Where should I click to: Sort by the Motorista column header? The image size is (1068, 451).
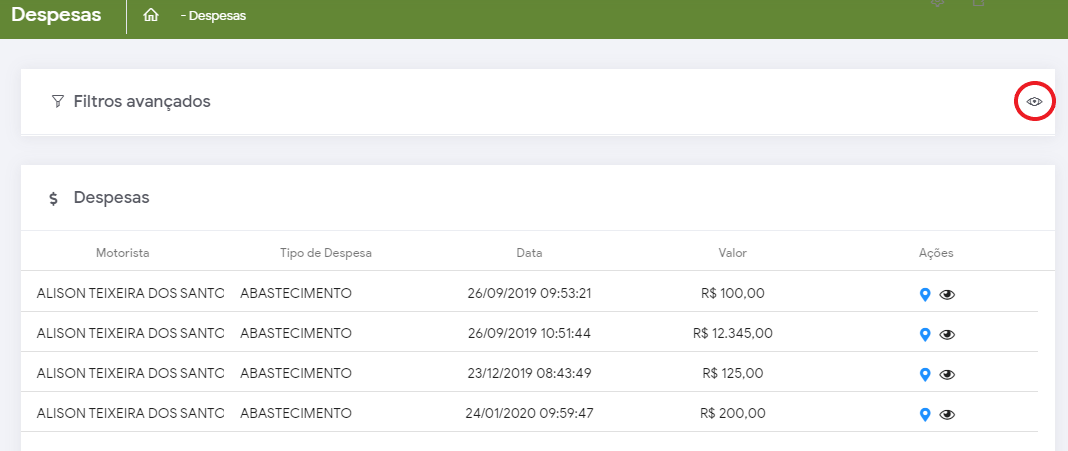[x=123, y=253]
